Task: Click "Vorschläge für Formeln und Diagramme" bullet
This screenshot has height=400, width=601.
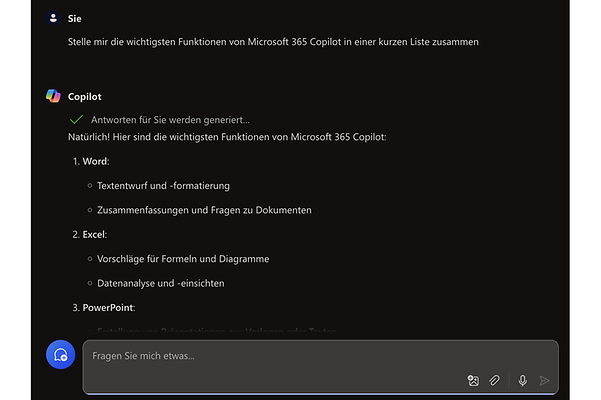Action: 183,259
